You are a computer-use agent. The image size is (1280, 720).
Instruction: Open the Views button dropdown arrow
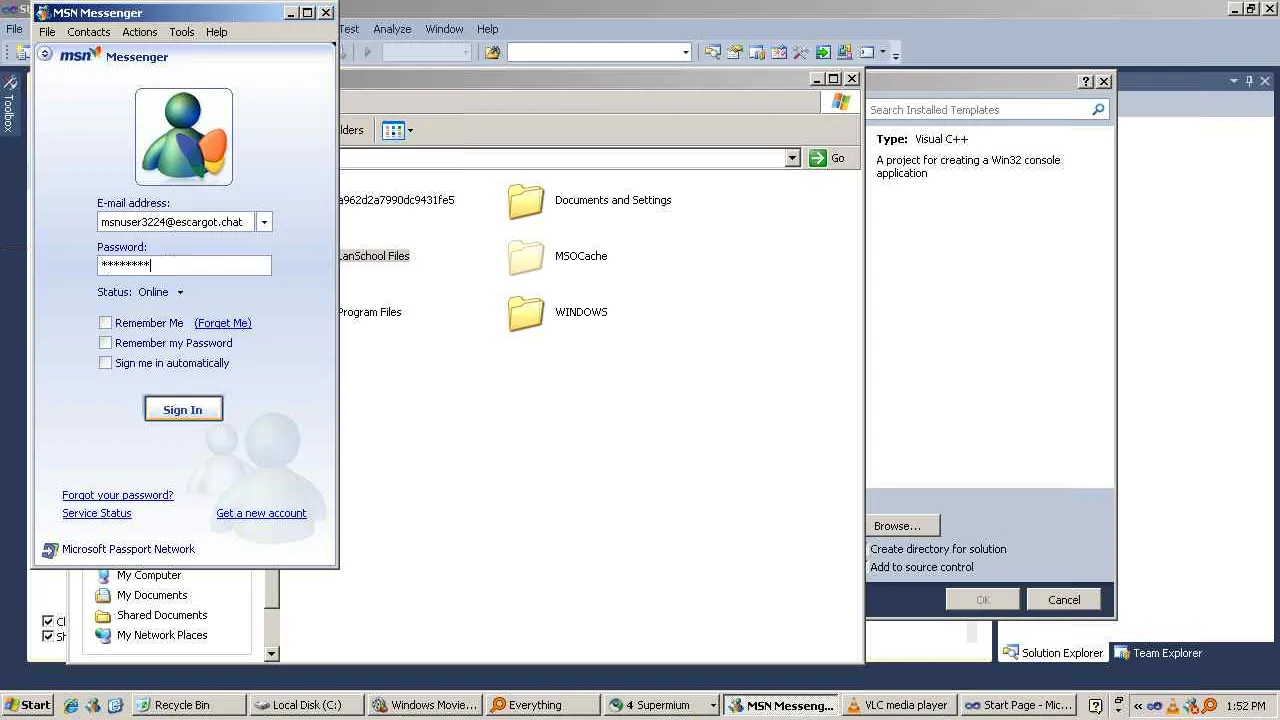click(x=410, y=130)
